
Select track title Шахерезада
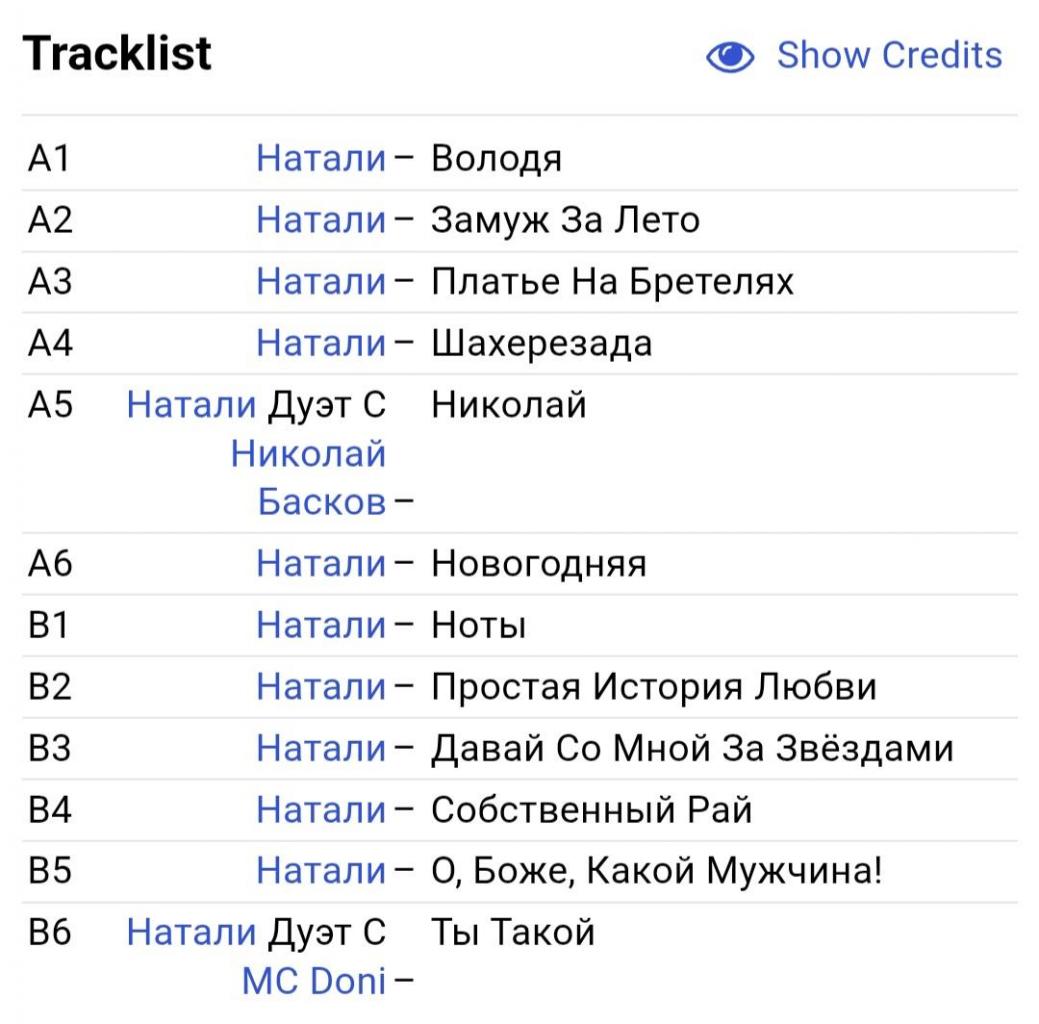541,344
